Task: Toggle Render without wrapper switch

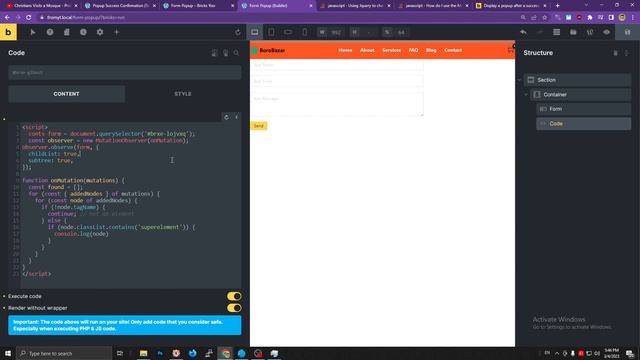Action: (x=234, y=308)
